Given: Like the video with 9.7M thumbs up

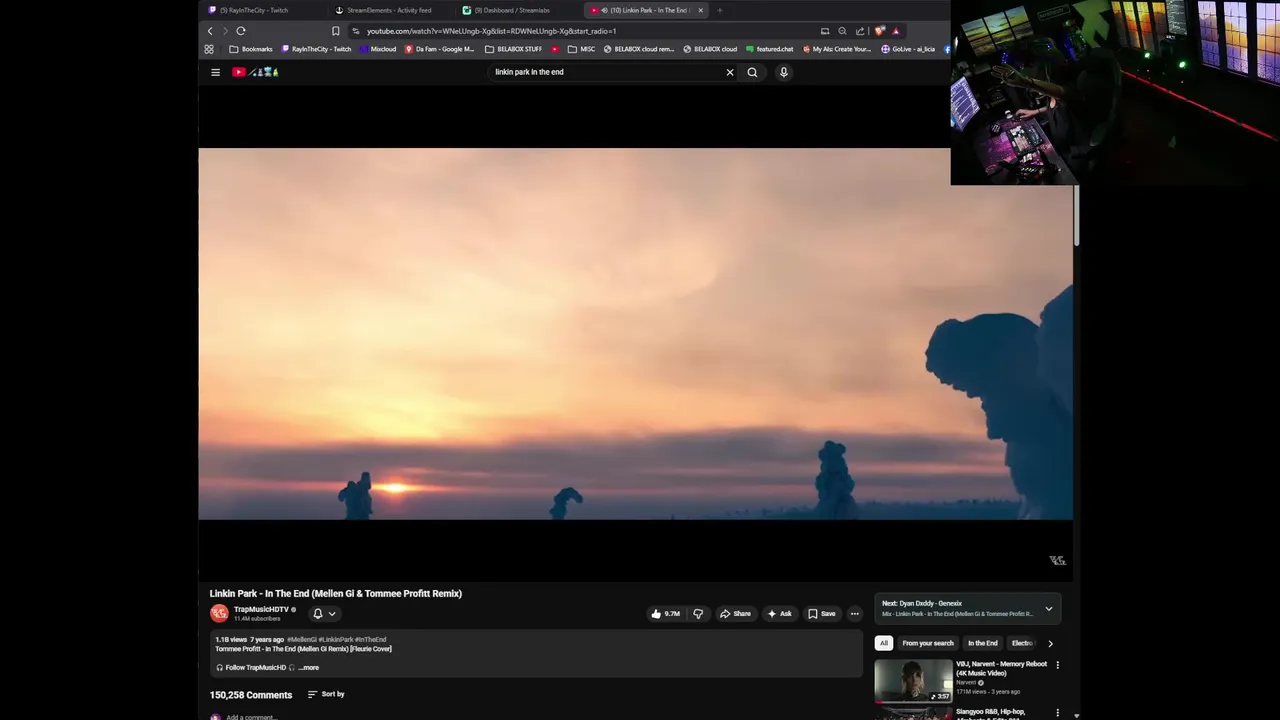Looking at the screenshot, I should [x=665, y=614].
